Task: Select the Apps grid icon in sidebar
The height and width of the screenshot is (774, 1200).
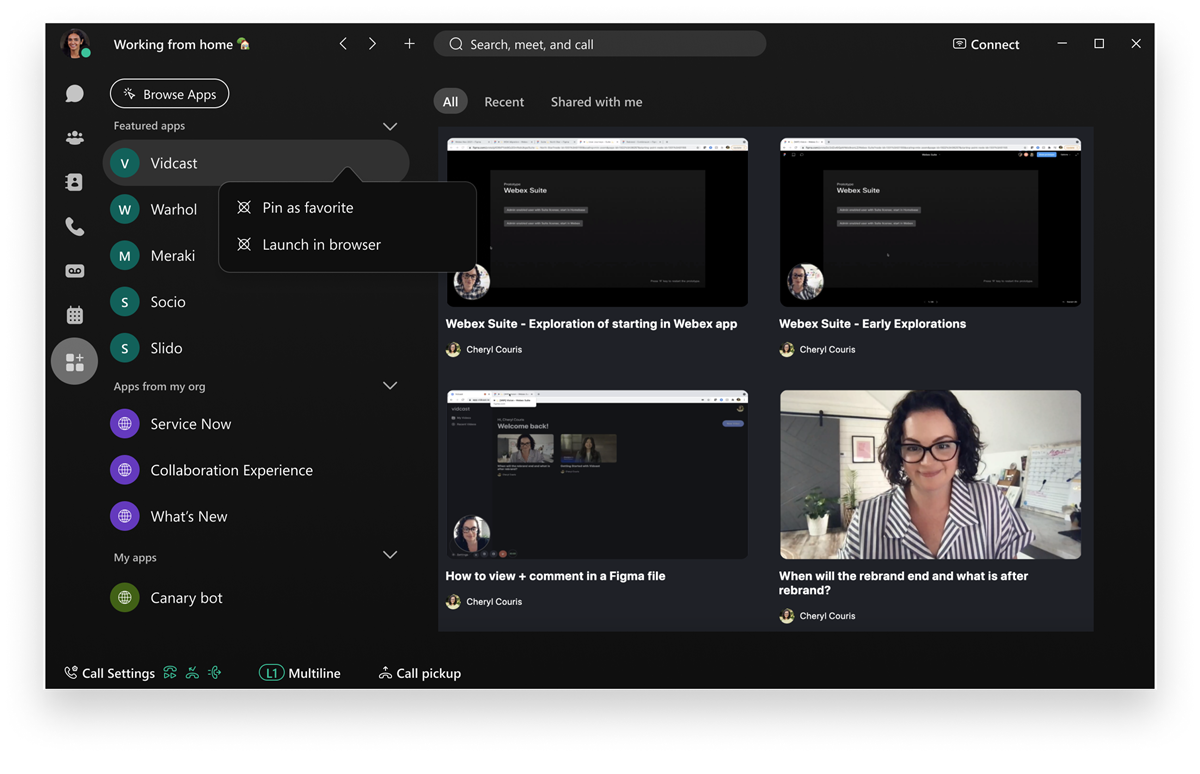Action: point(75,362)
